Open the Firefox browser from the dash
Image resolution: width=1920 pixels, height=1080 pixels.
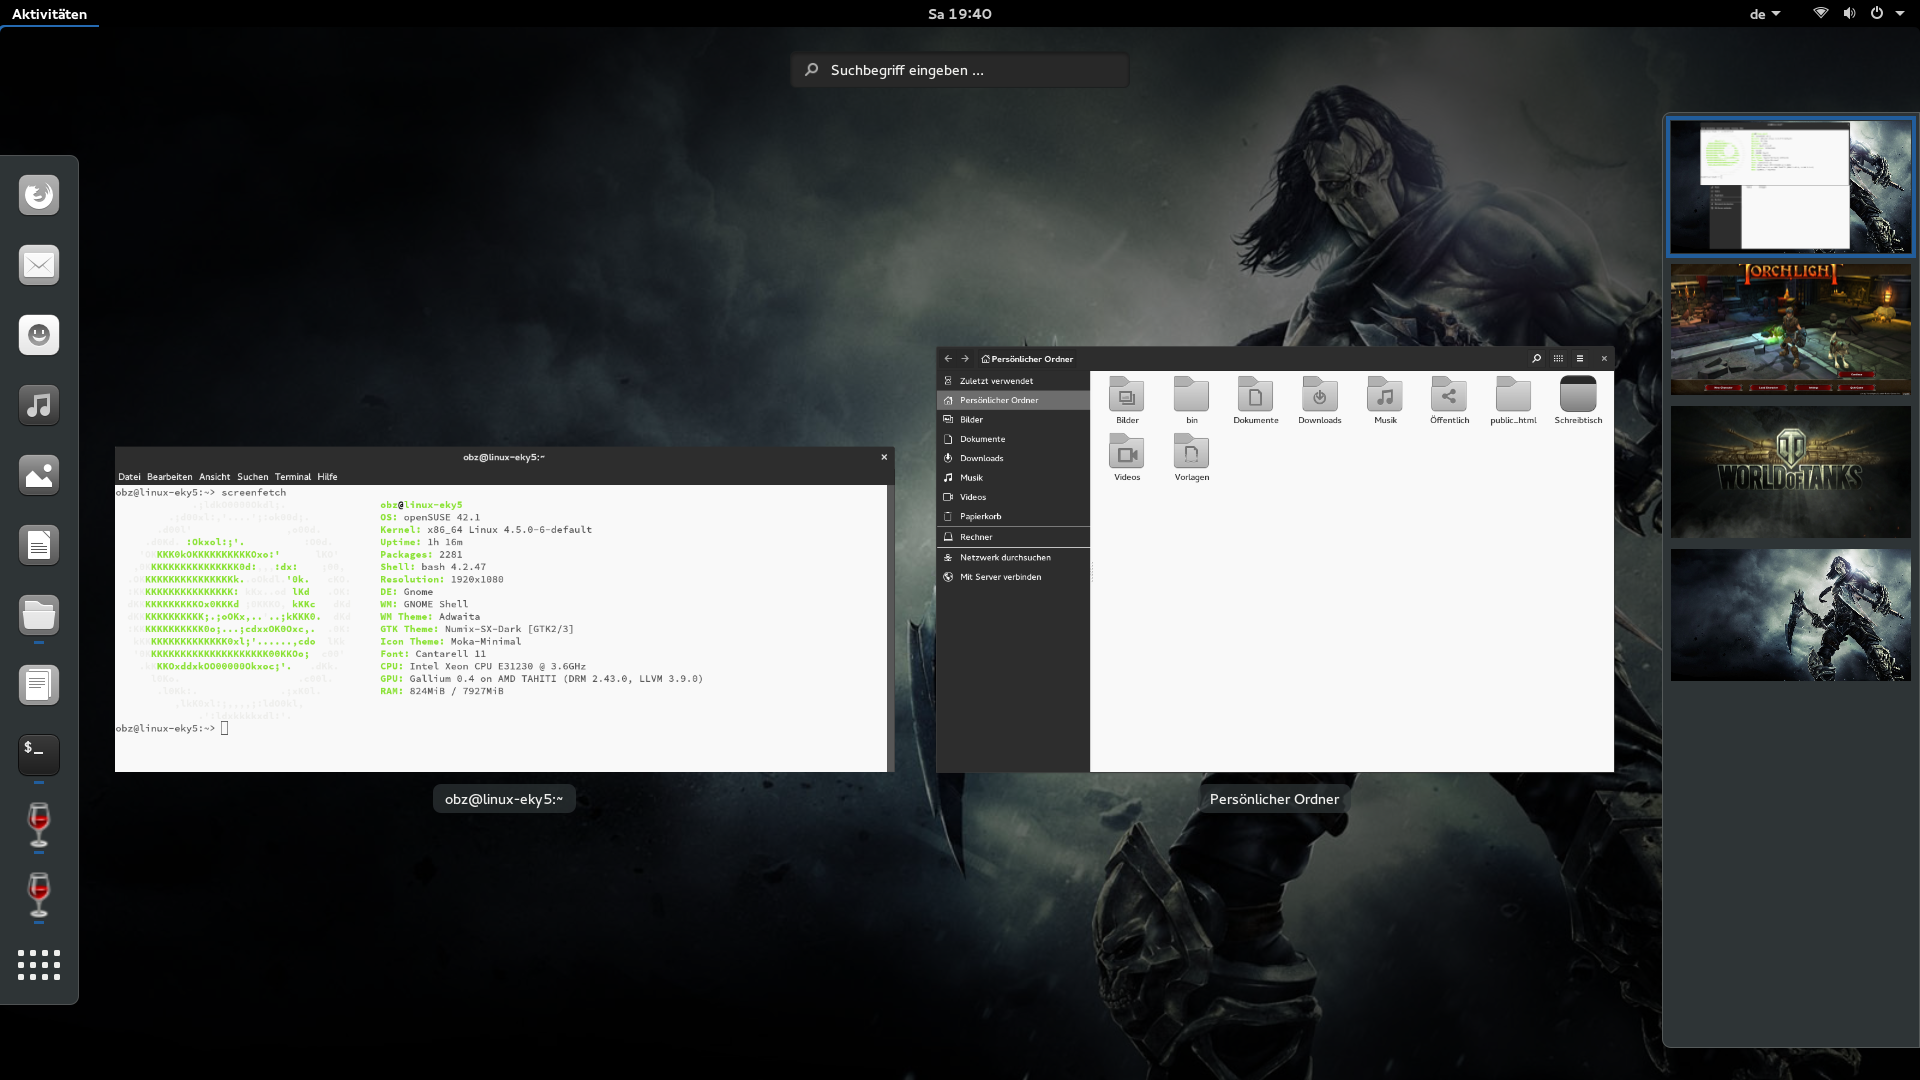39,195
